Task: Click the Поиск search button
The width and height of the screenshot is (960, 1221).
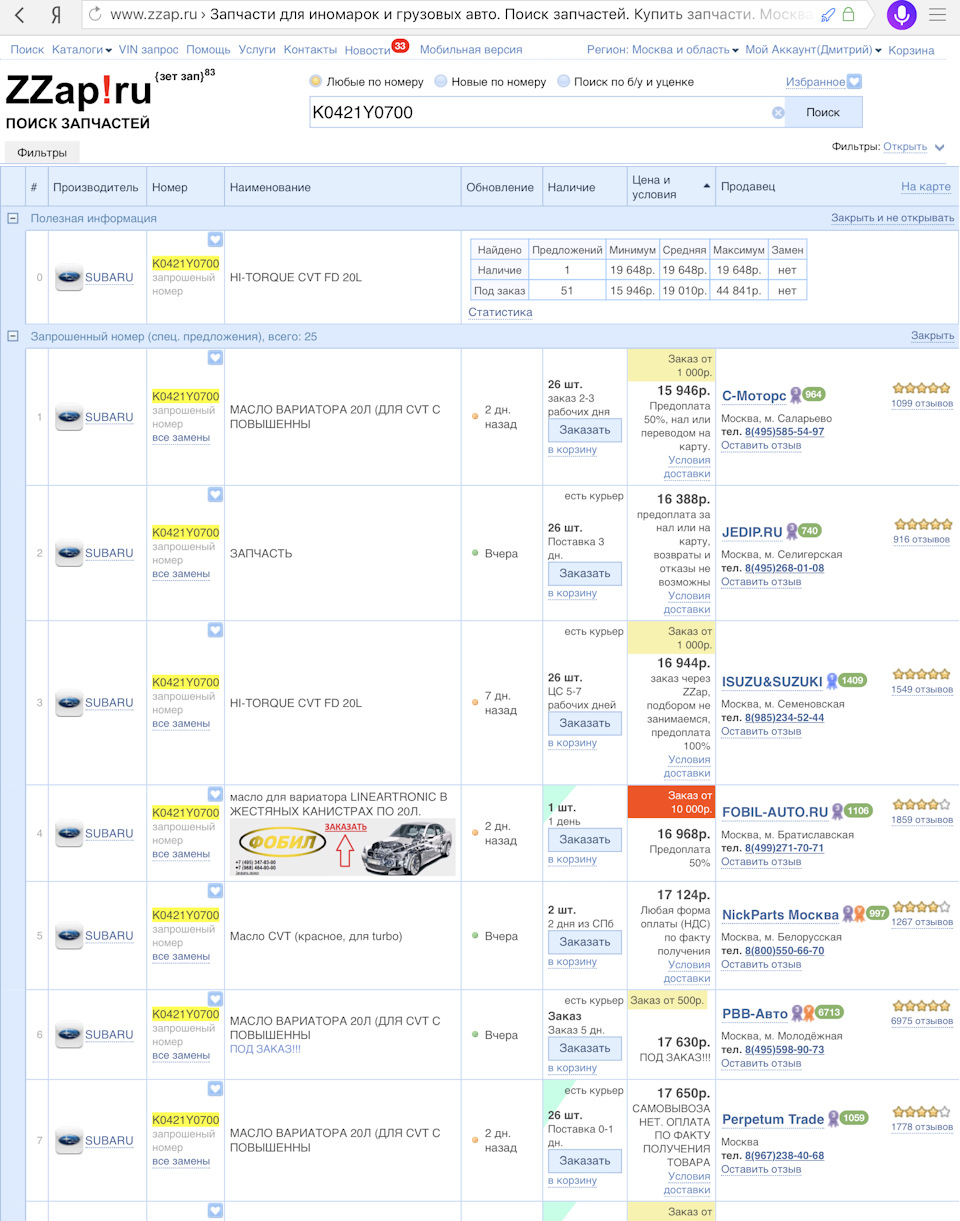Action: 823,112
